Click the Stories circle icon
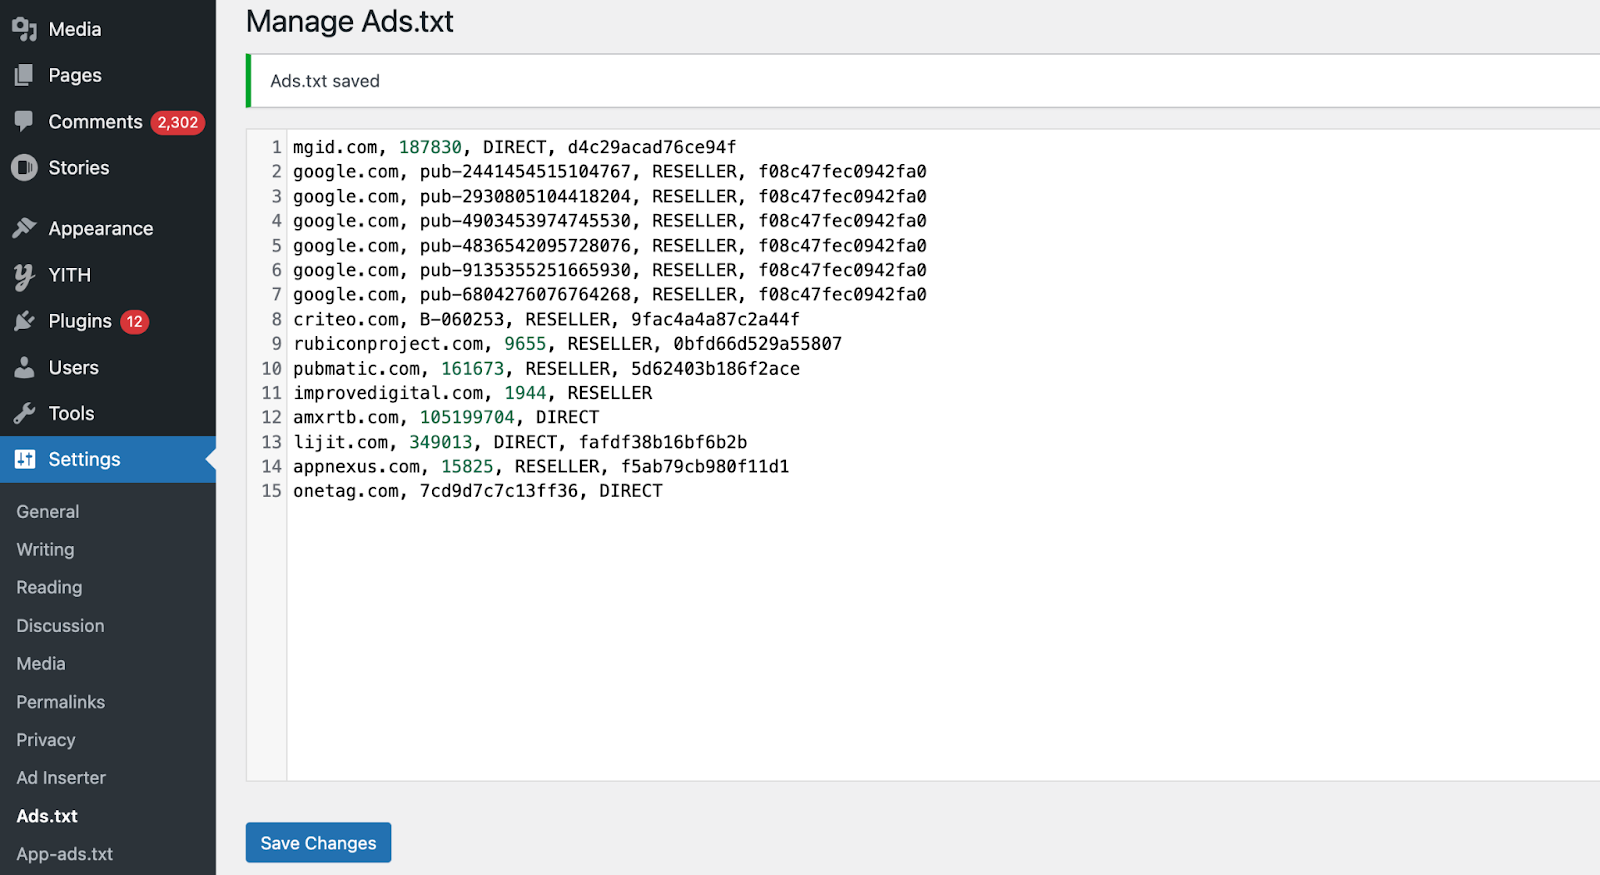 24,168
